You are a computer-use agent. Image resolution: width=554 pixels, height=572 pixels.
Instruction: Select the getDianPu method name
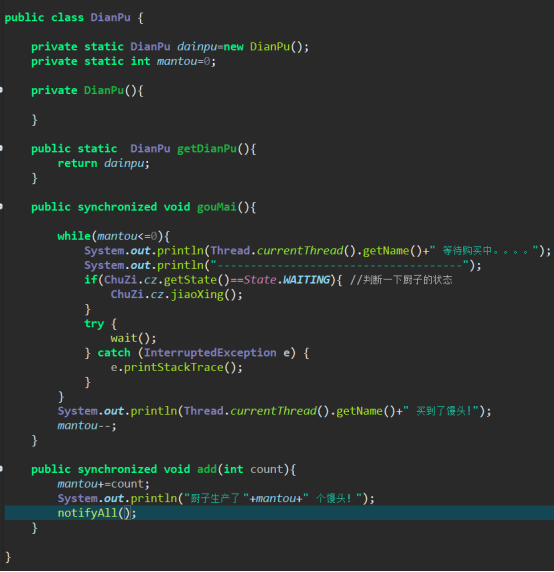click(207, 149)
